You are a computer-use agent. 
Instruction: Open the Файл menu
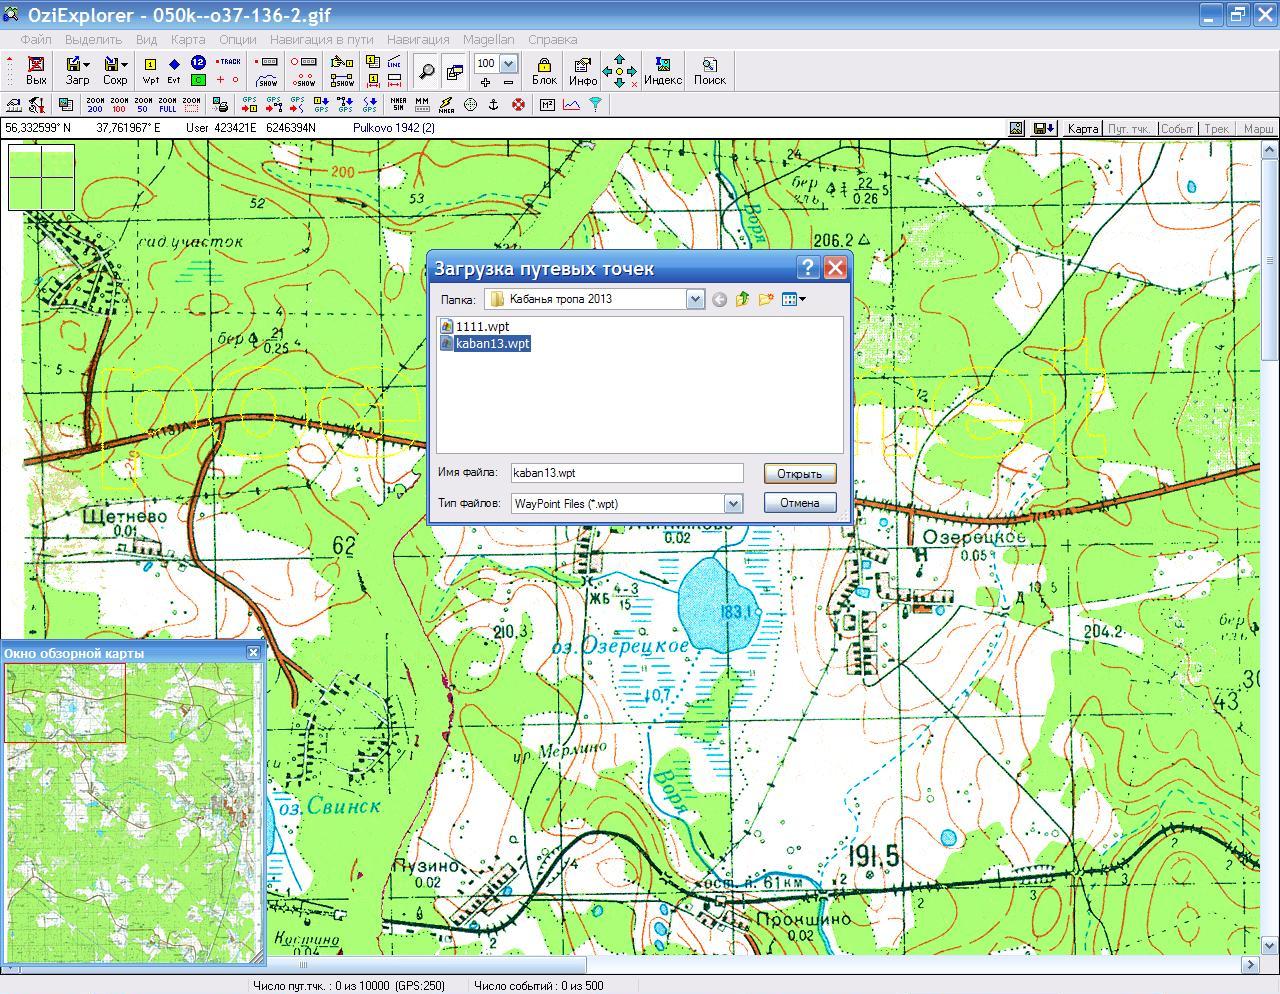[36, 40]
